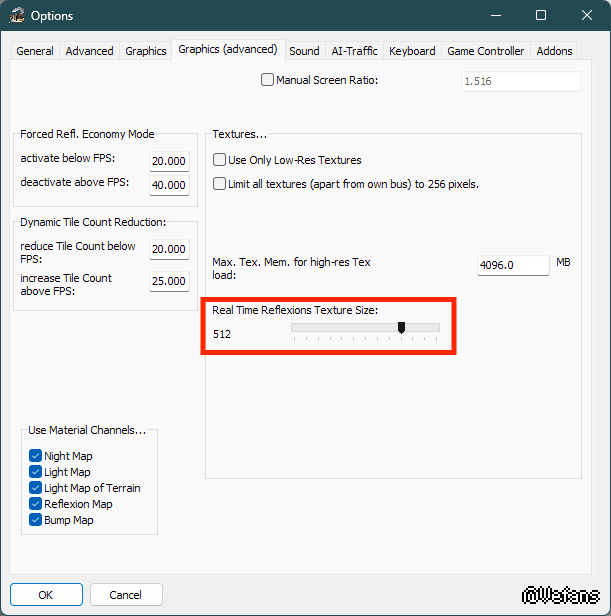The image size is (611, 616).
Task: Toggle Light Map of Terrain checkbox
Action: tap(35, 488)
